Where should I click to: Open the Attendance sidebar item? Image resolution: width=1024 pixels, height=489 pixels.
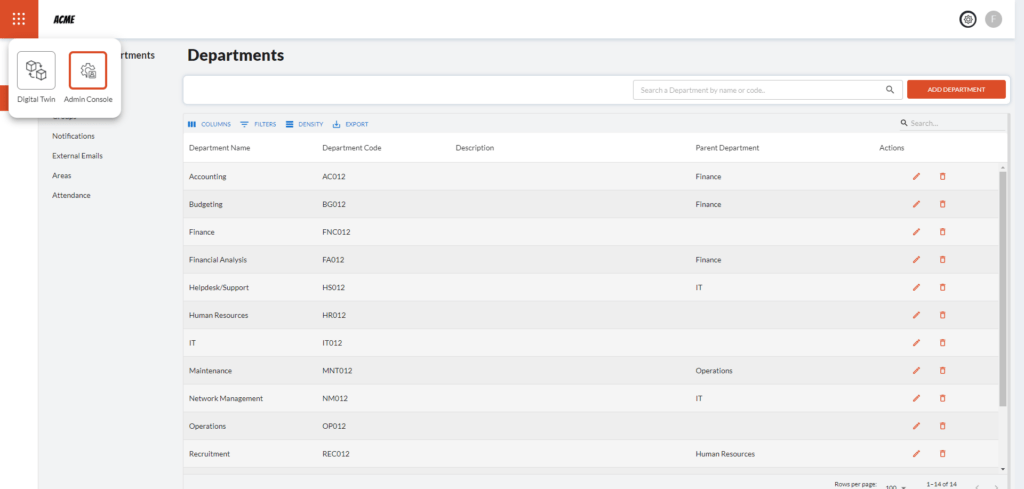click(x=71, y=195)
